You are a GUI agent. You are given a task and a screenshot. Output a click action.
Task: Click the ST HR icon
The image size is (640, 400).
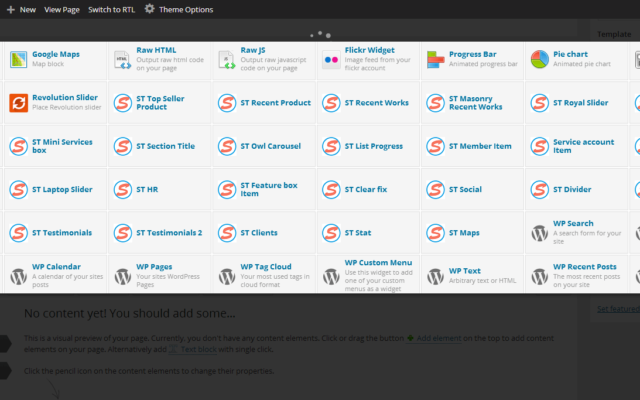tap(122, 189)
